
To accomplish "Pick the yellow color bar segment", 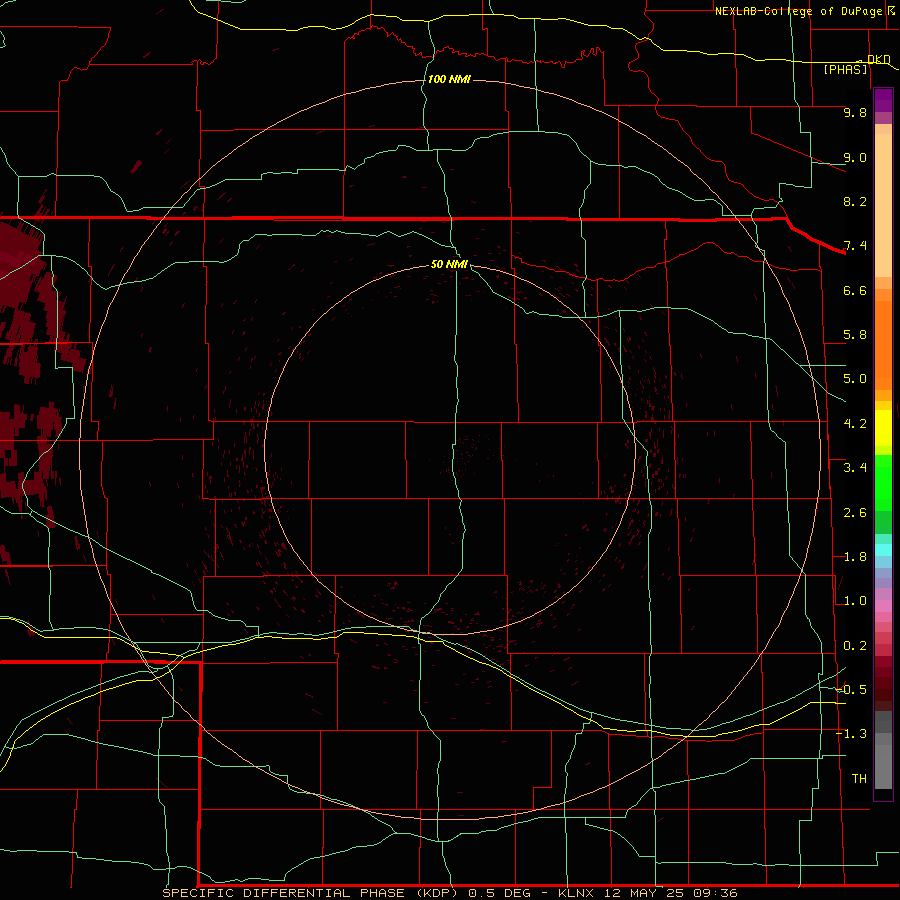I will tap(883, 428).
